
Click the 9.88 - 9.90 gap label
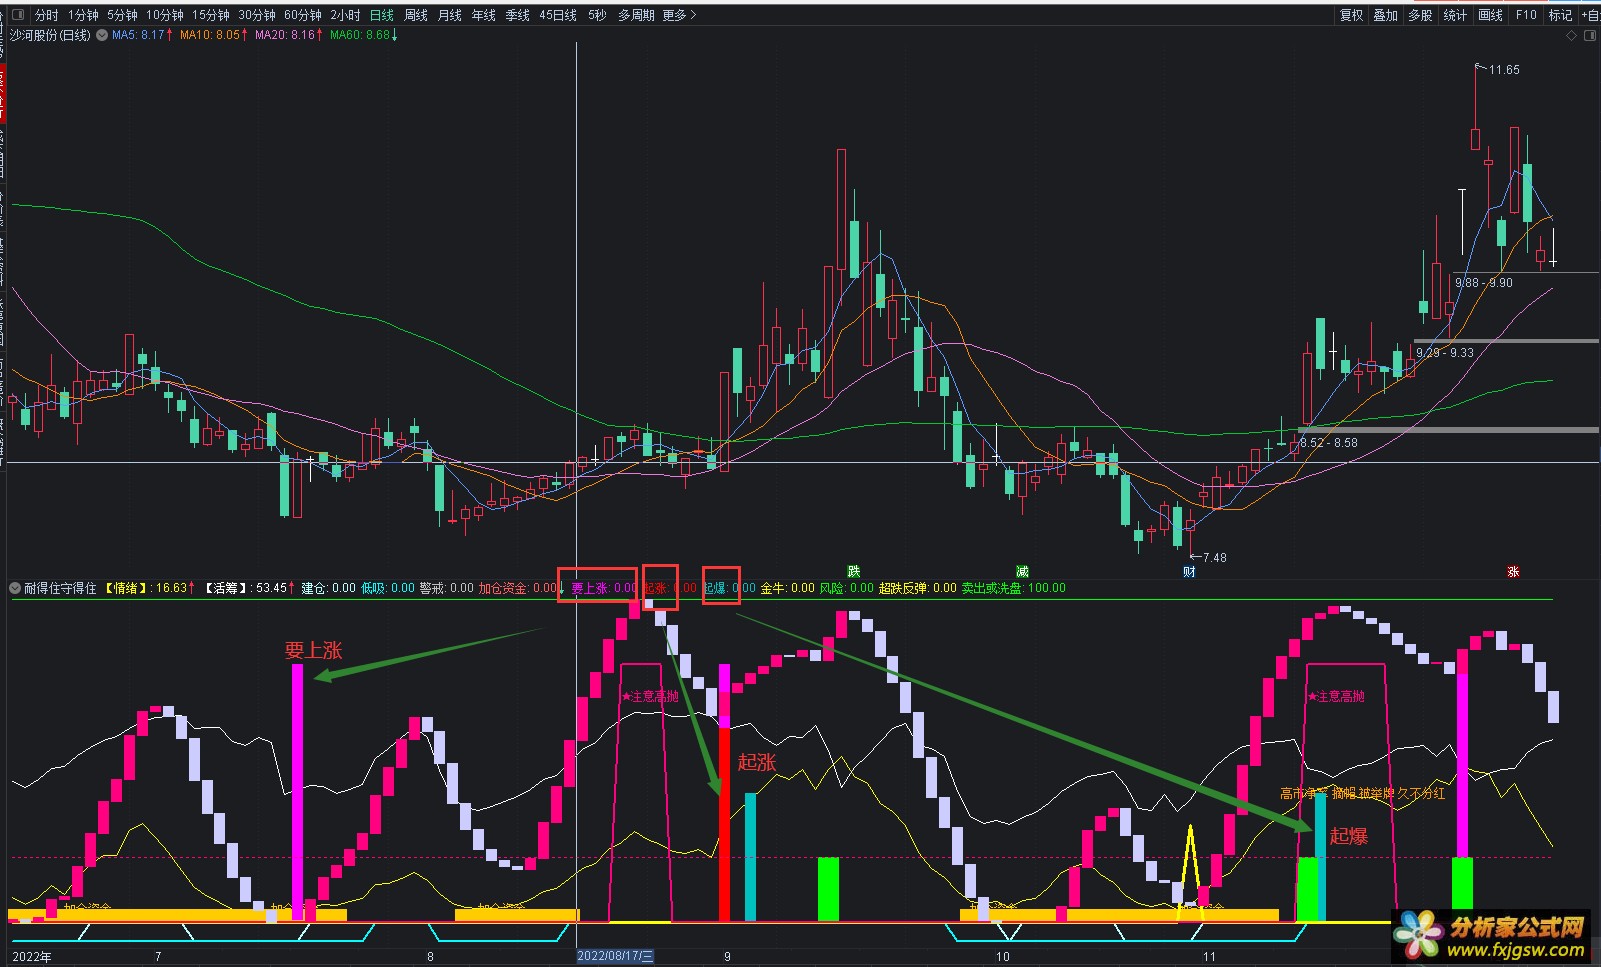point(1484,283)
